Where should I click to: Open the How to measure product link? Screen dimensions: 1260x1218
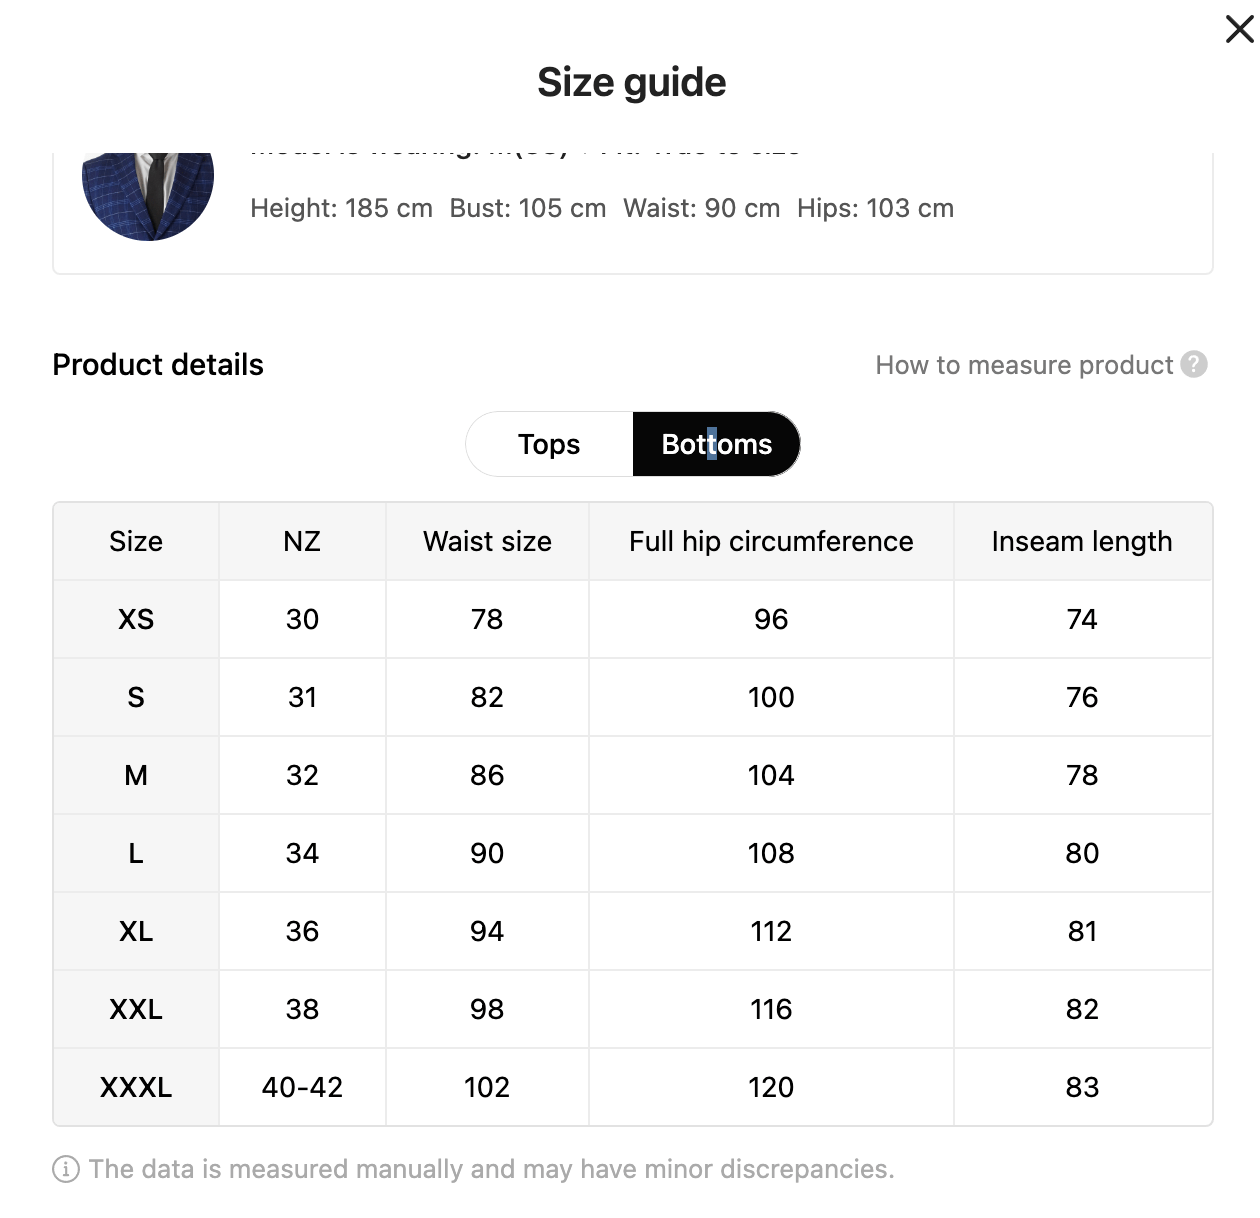pos(1024,365)
